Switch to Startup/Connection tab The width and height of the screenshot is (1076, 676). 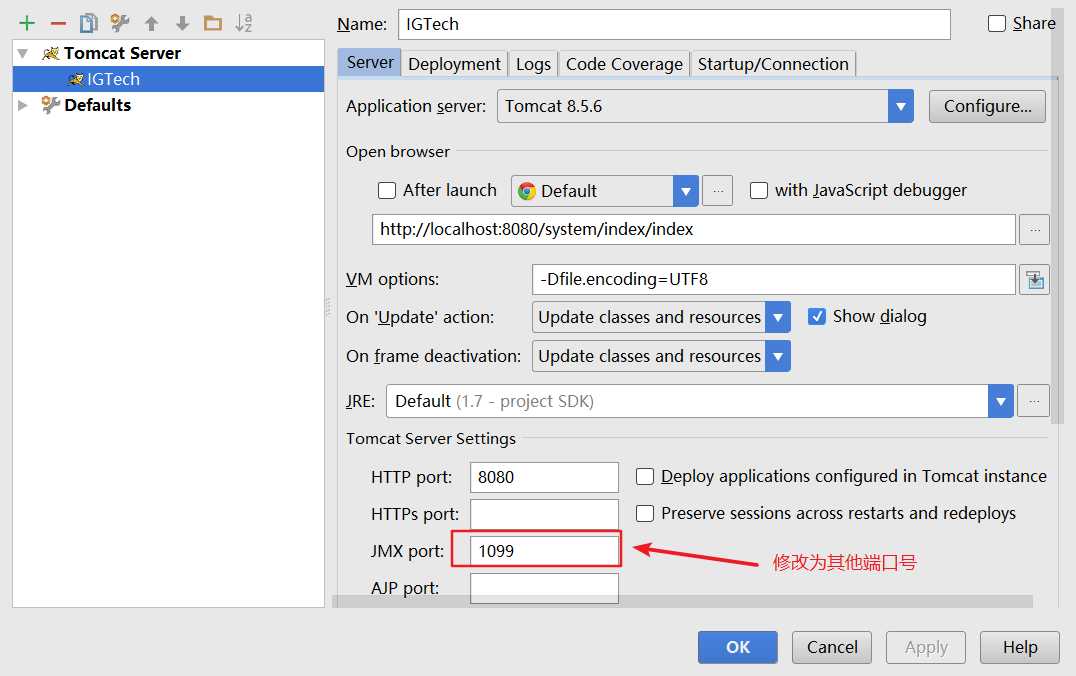click(x=773, y=64)
